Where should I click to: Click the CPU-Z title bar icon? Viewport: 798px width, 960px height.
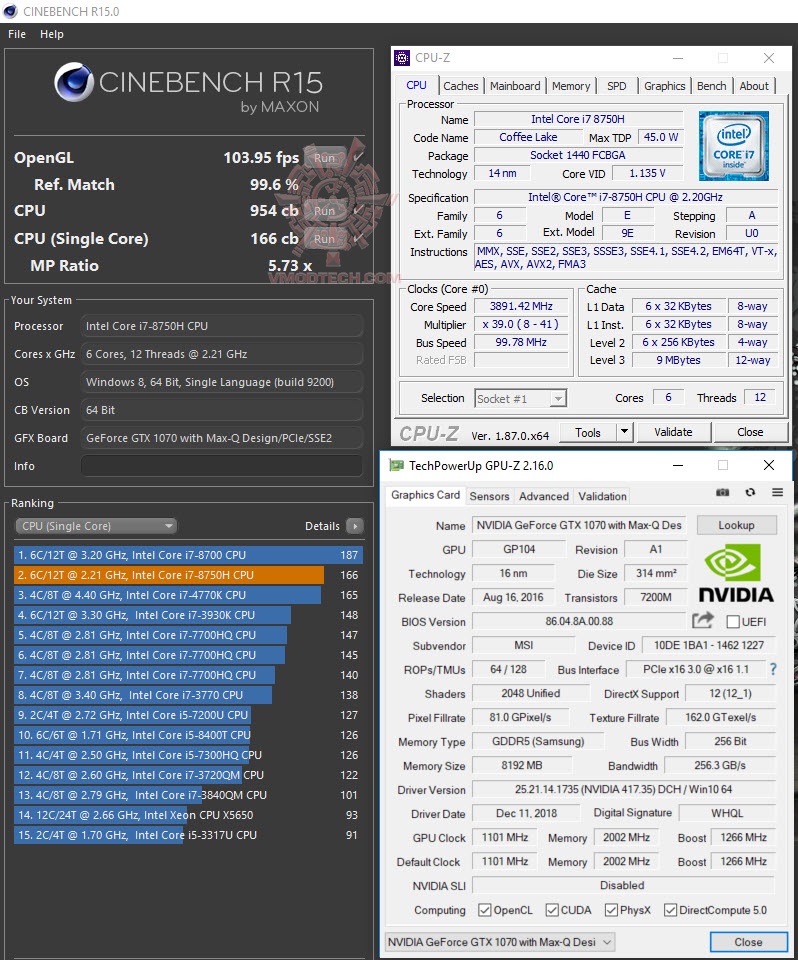[x=402, y=58]
